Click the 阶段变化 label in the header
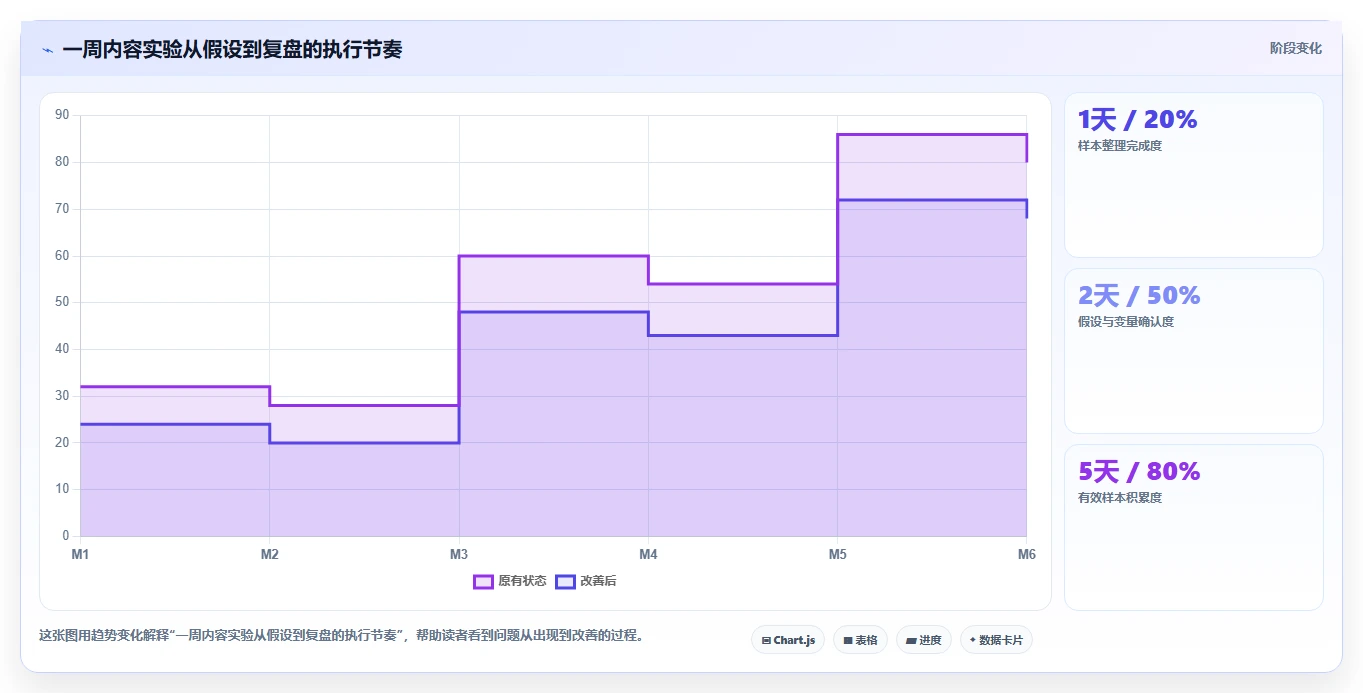The width and height of the screenshot is (1363, 693). [1296, 48]
